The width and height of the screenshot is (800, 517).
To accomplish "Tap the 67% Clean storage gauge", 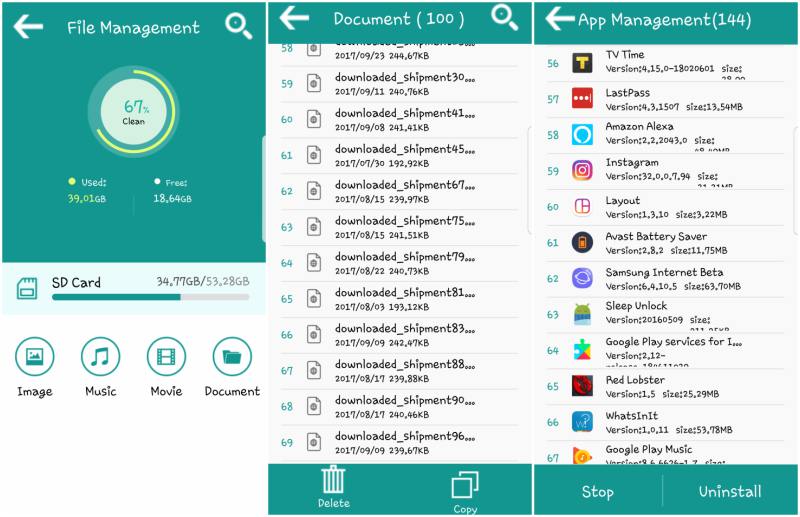I will coord(134,112).
